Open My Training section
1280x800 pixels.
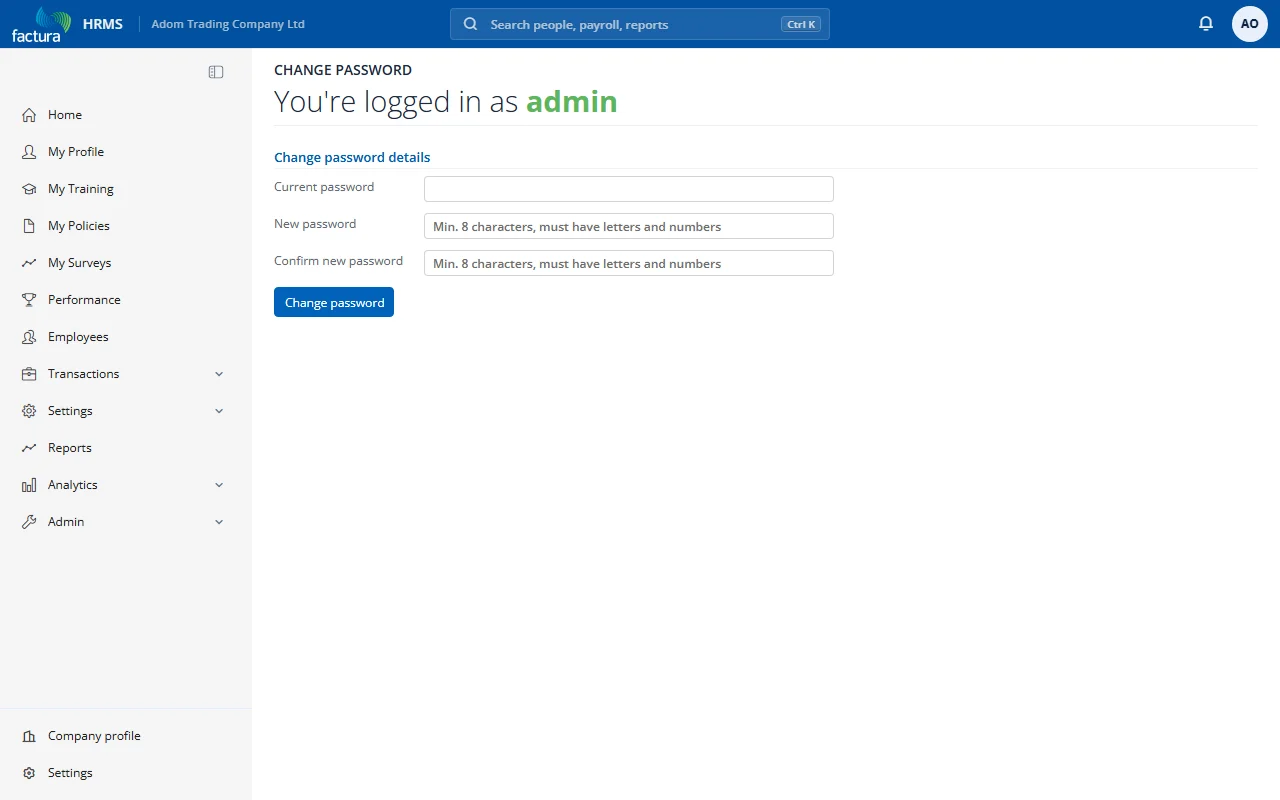coord(126,189)
